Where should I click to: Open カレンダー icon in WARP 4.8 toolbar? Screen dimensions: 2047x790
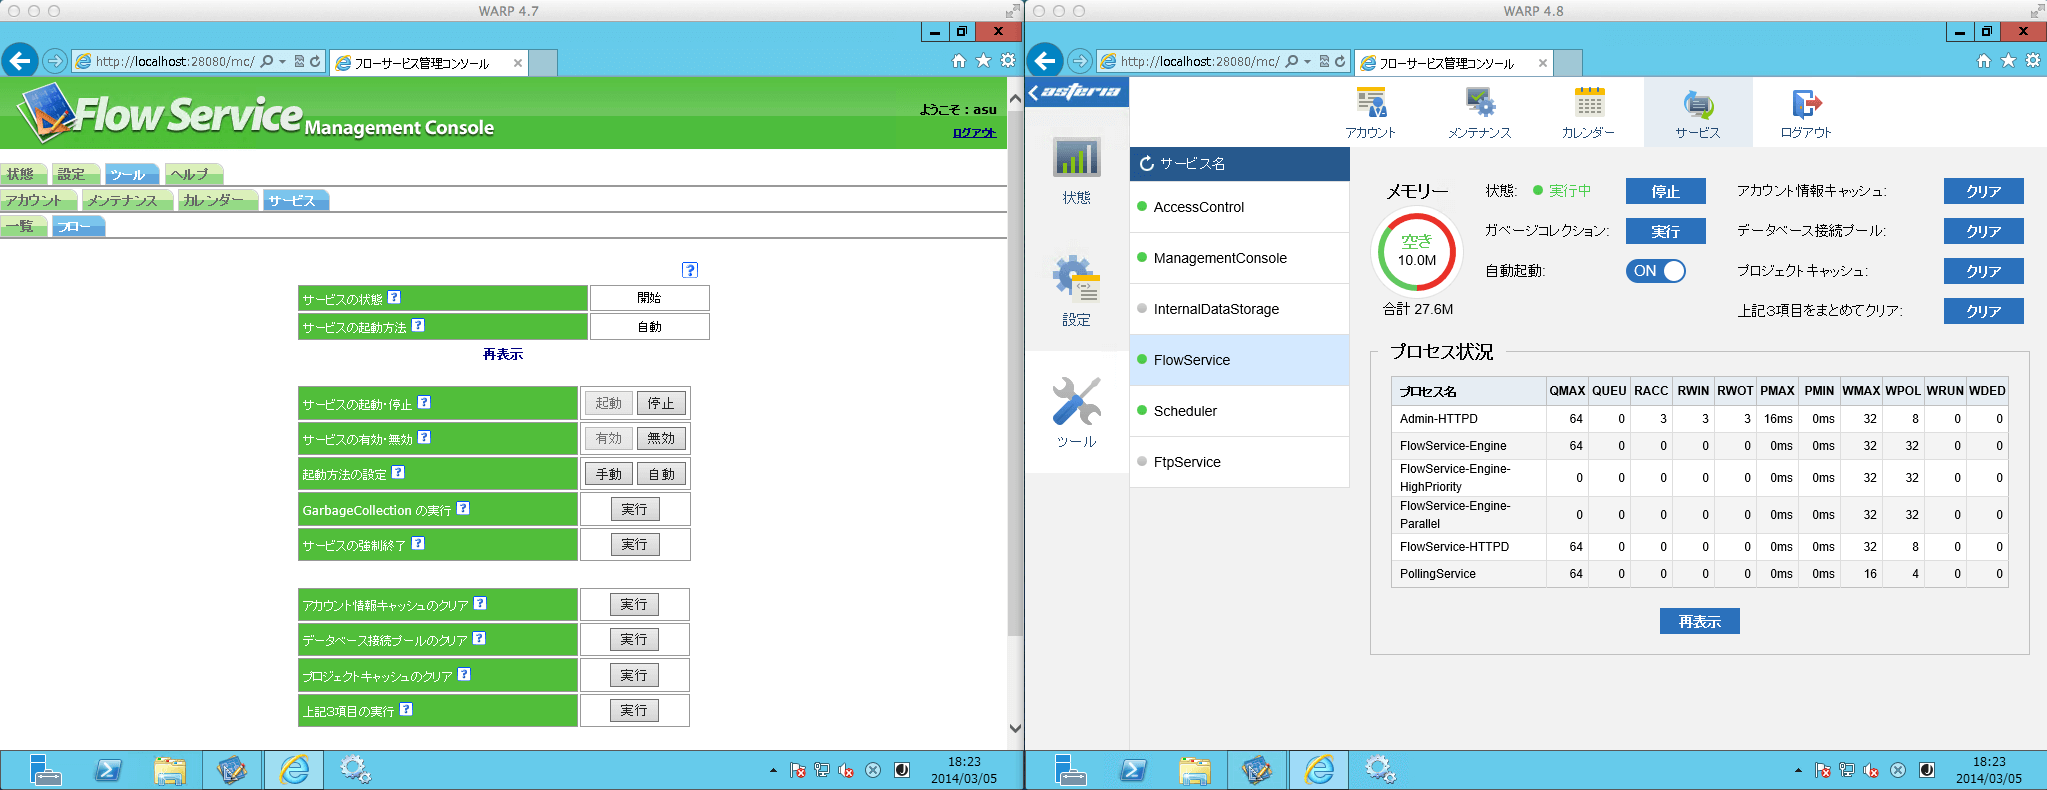click(1588, 112)
